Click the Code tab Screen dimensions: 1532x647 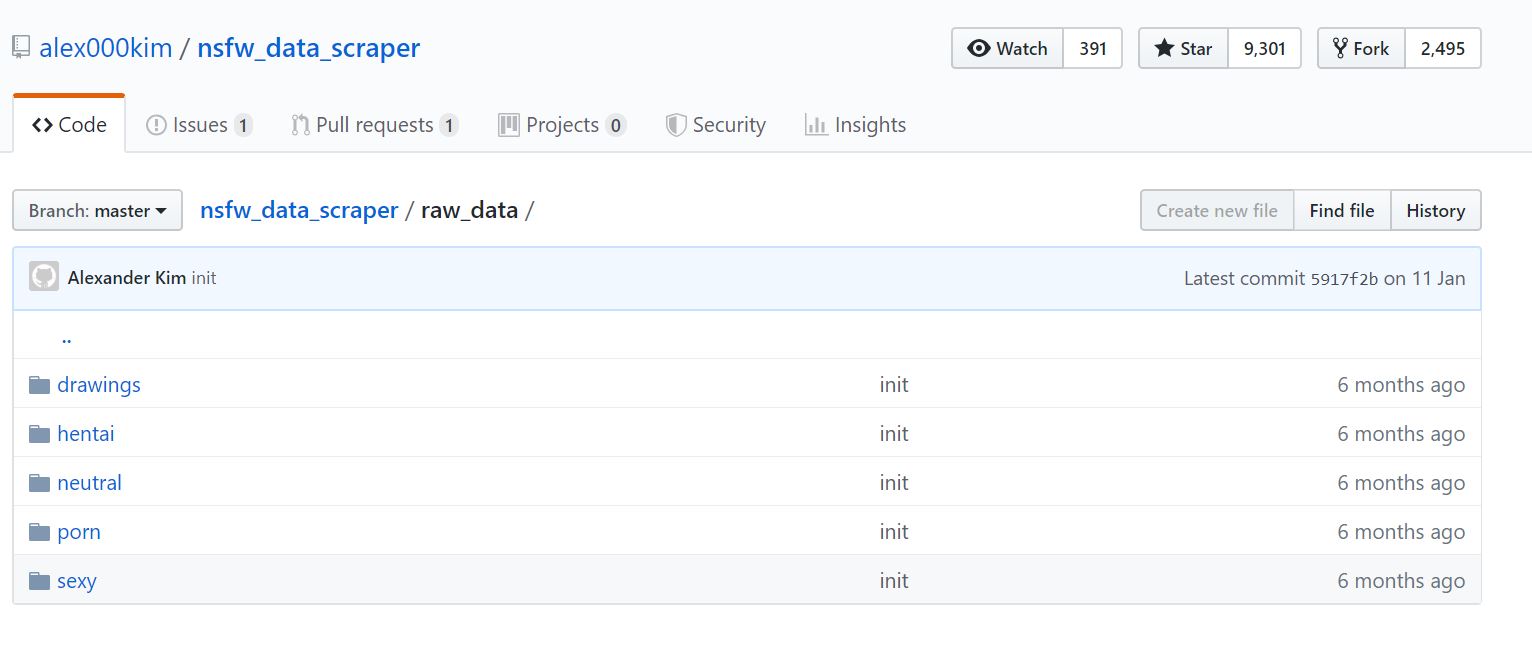(x=69, y=125)
